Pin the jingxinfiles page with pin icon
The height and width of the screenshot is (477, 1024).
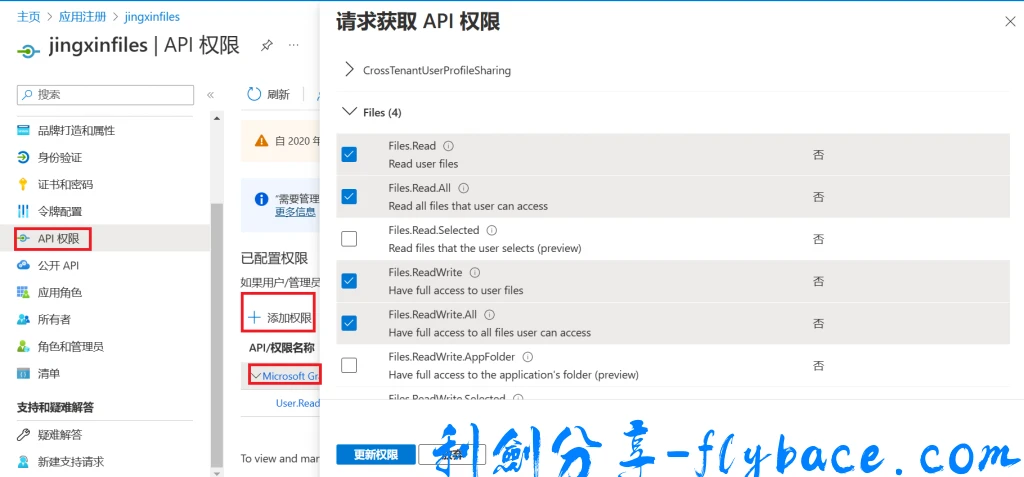266,45
